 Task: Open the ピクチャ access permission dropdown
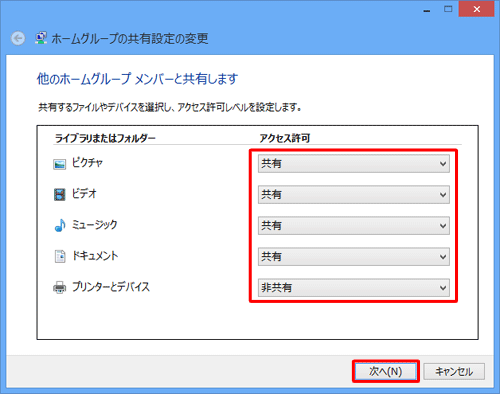tap(354, 163)
